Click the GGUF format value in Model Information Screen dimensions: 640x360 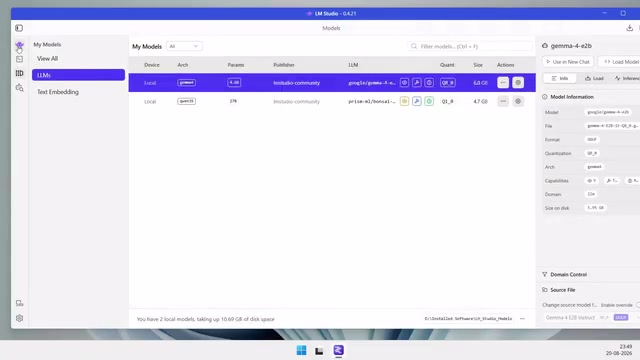(592, 140)
